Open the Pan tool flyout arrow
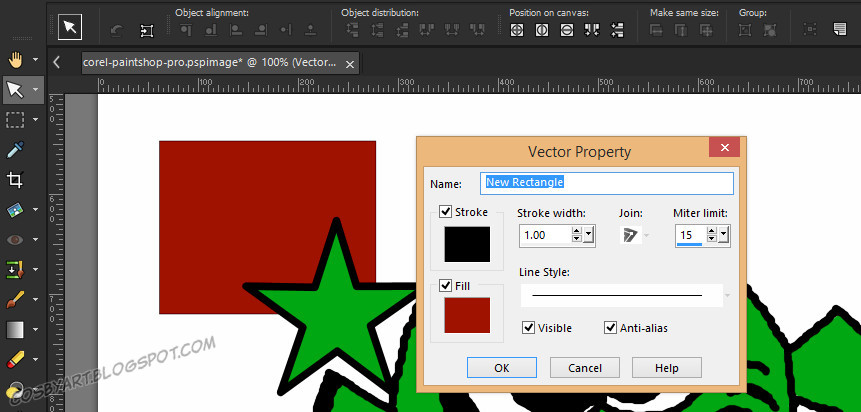This screenshot has height=412, width=861. point(36,59)
